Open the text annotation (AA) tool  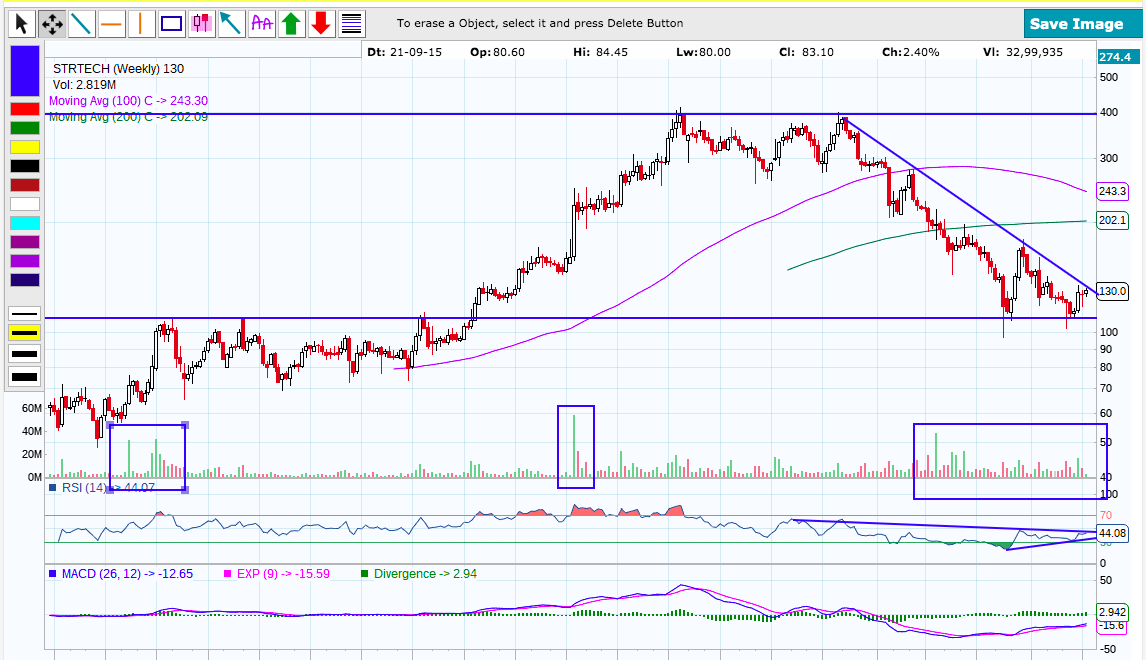pyautogui.click(x=261, y=24)
